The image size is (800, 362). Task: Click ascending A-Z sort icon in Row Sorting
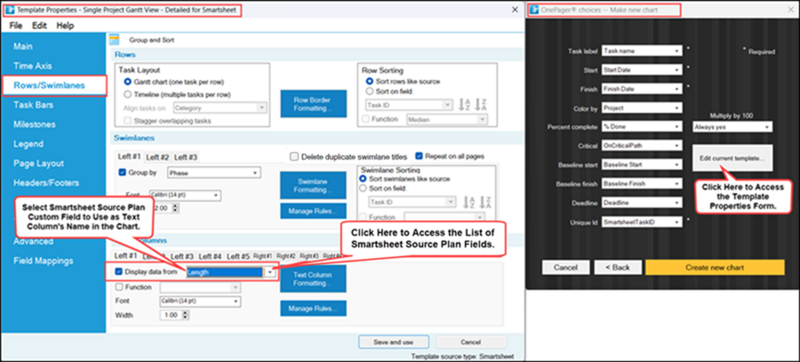(x=464, y=105)
